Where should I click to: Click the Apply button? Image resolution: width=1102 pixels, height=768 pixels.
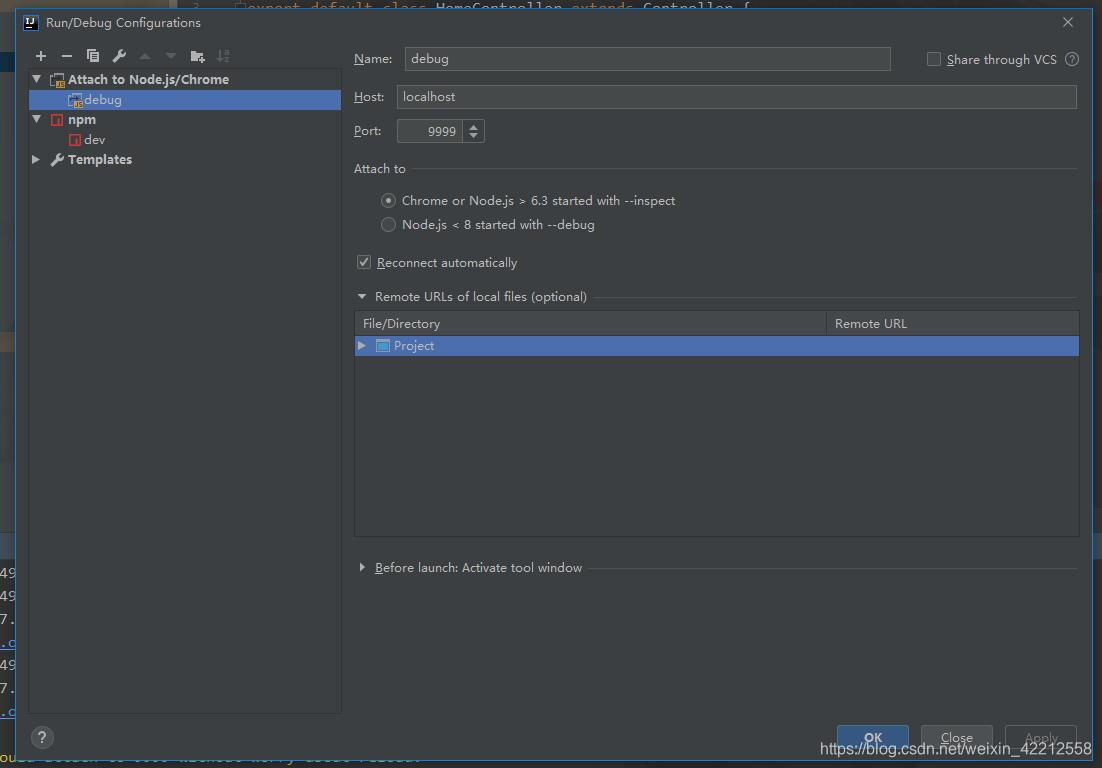1041,738
